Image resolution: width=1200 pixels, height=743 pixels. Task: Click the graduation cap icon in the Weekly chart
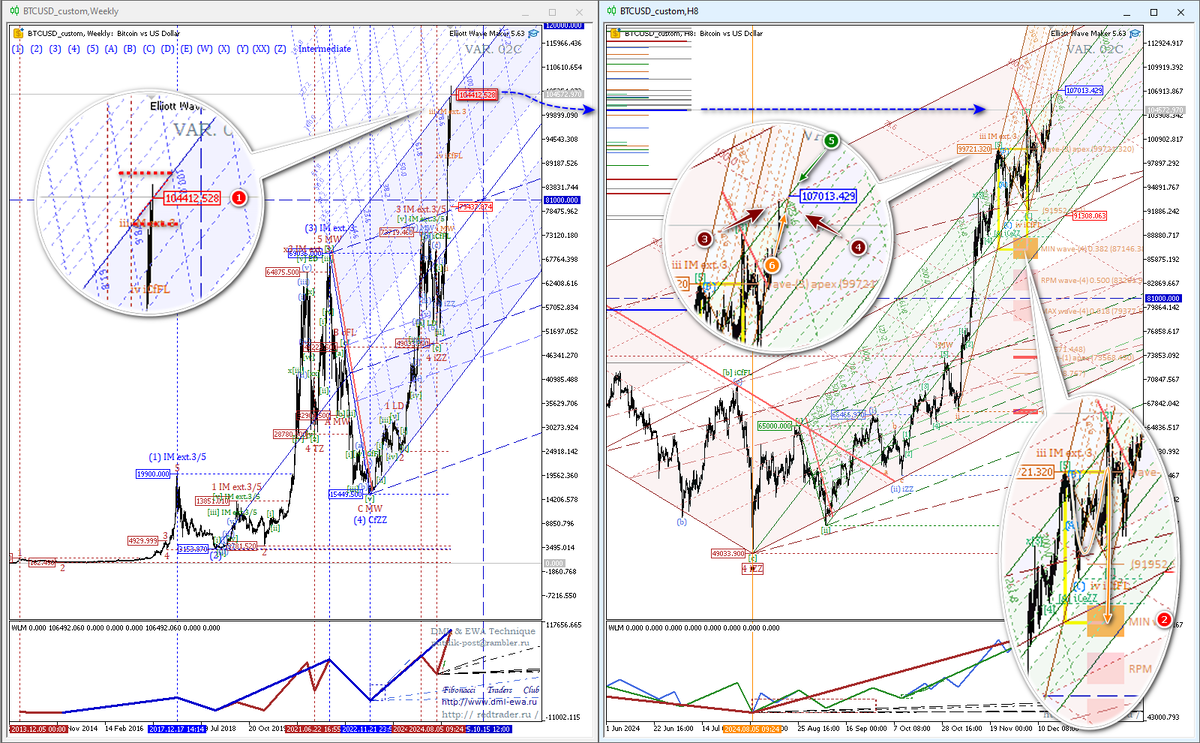tap(533, 33)
